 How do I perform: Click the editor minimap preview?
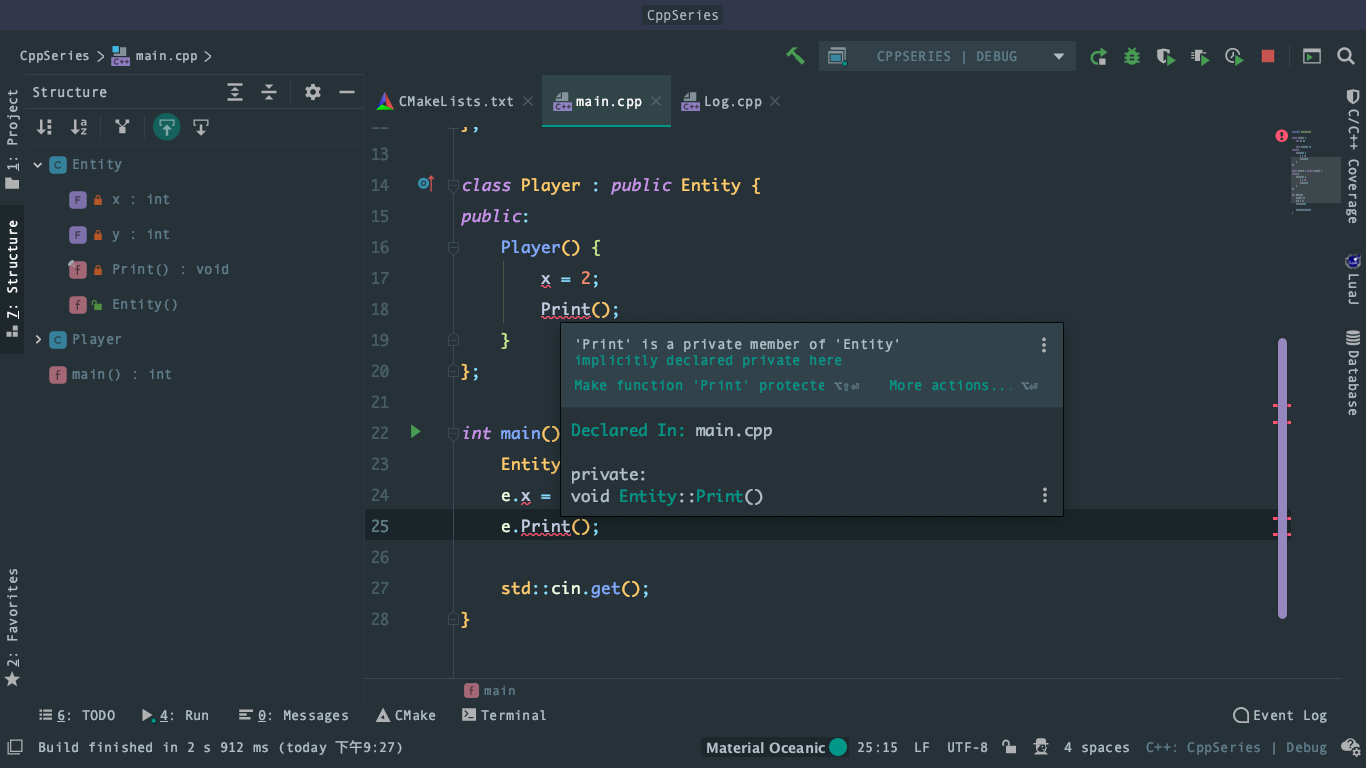click(1314, 171)
